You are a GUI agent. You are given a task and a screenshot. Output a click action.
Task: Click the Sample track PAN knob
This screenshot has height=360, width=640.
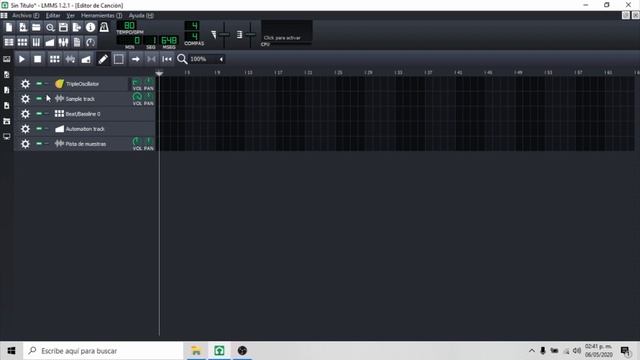click(x=149, y=97)
